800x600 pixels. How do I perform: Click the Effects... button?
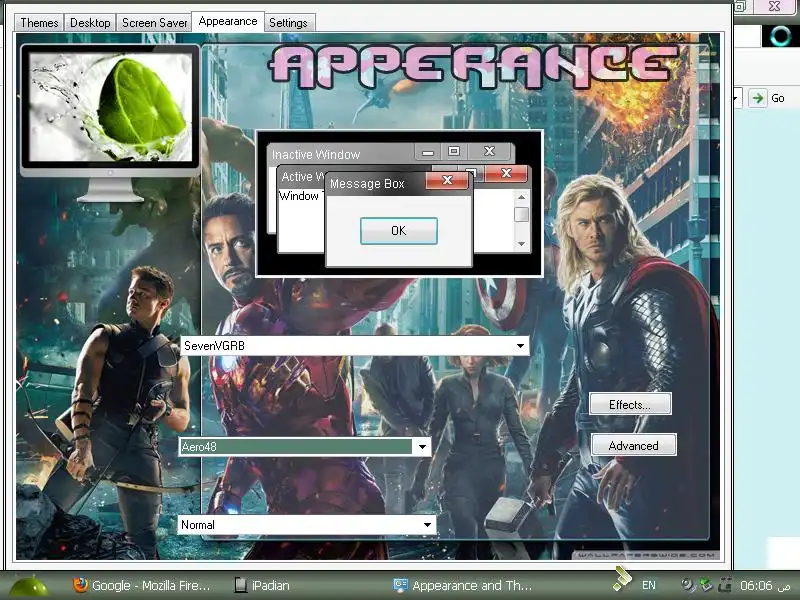[x=630, y=404]
